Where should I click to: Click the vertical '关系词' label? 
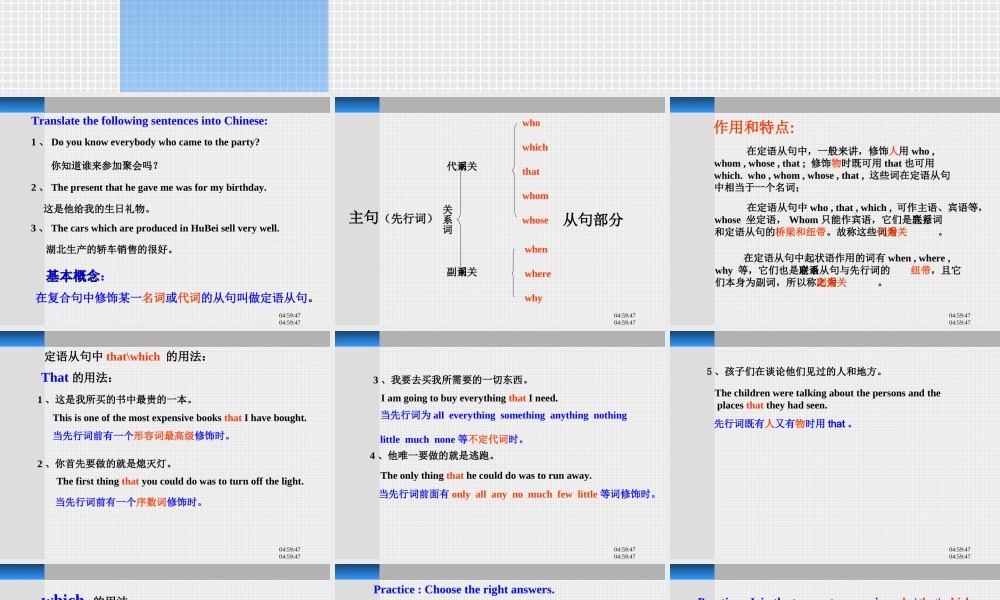tap(448, 219)
